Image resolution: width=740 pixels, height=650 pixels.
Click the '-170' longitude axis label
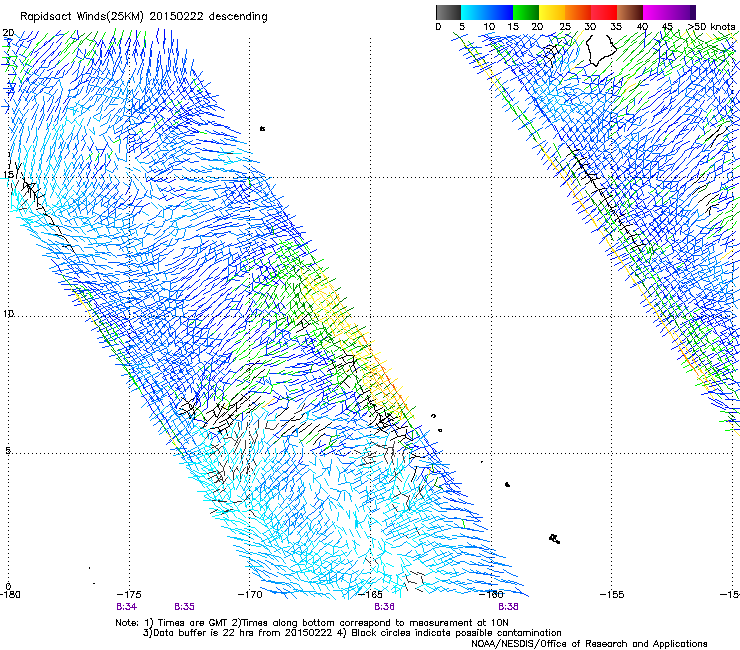250,595
